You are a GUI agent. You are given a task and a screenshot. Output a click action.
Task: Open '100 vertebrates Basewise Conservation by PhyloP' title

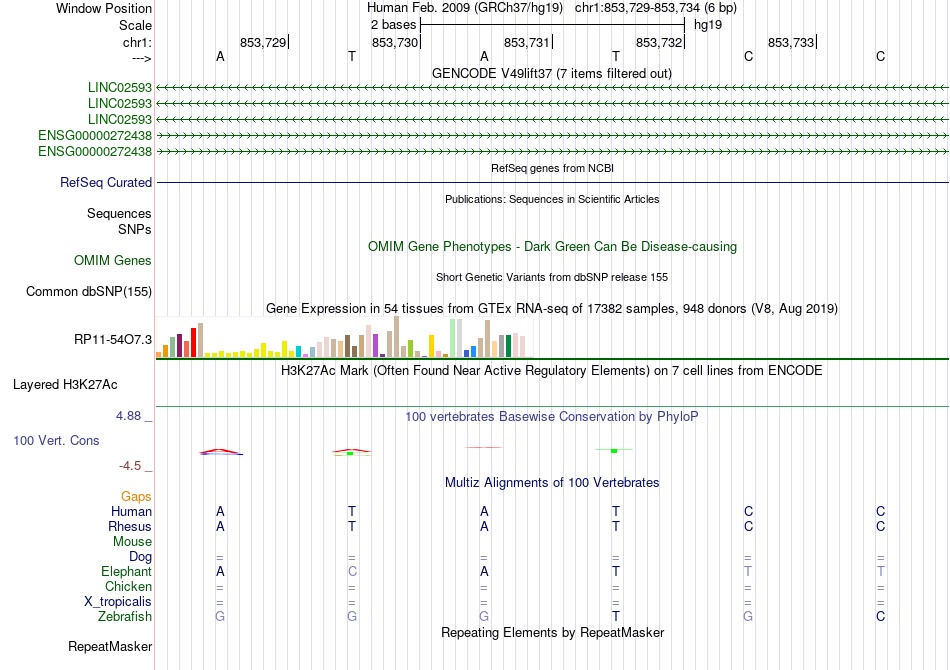(x=552, y=417)
